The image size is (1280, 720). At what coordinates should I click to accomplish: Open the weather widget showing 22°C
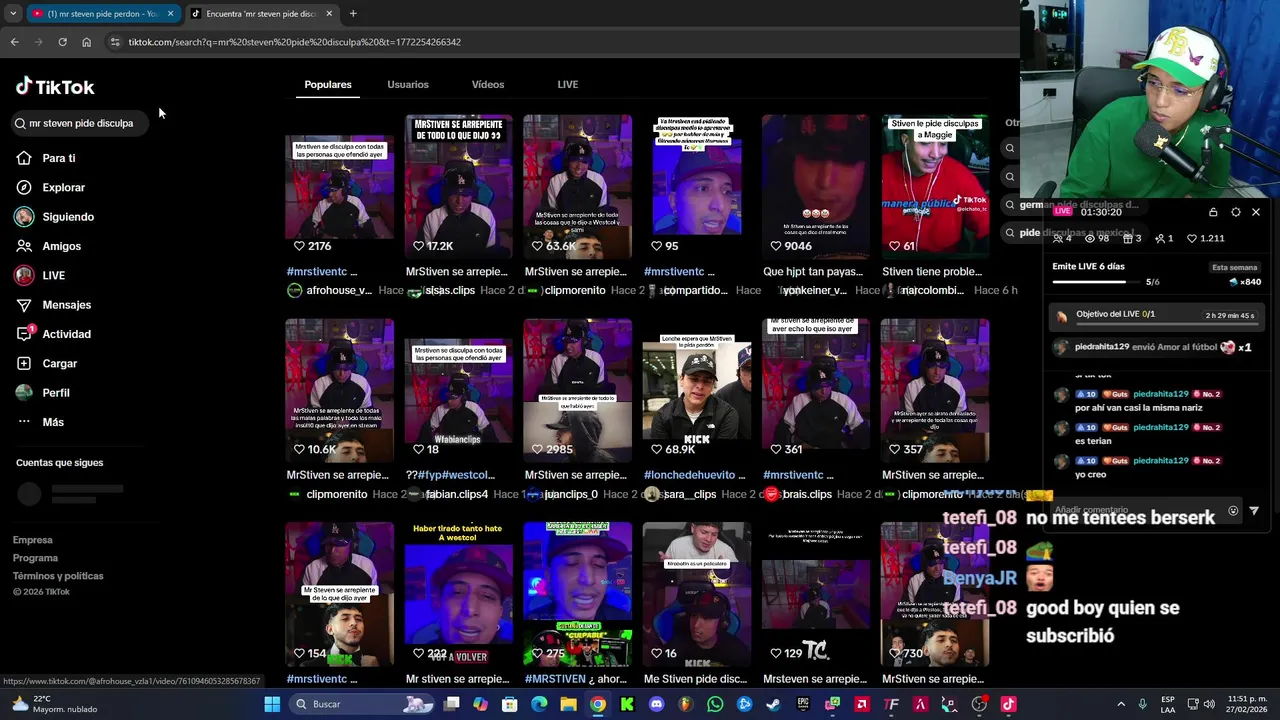[x=55, y=704]
